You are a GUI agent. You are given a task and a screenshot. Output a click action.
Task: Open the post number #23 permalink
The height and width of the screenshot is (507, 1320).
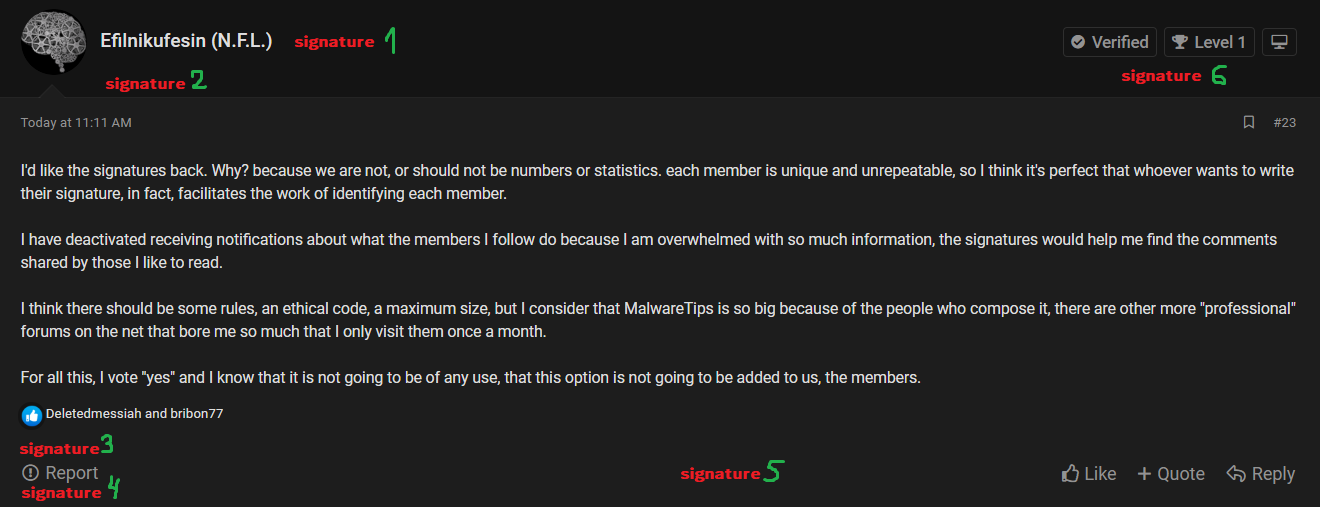[1284, 123]
